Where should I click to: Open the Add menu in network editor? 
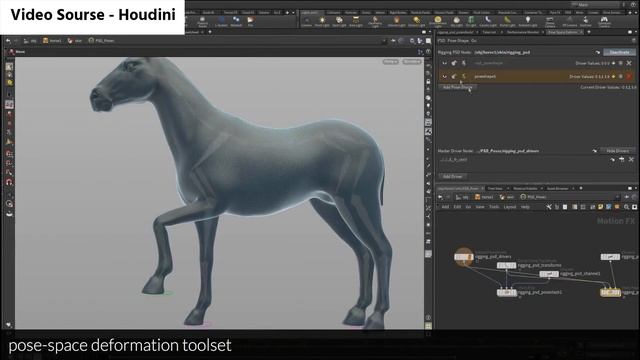[445, 207]
